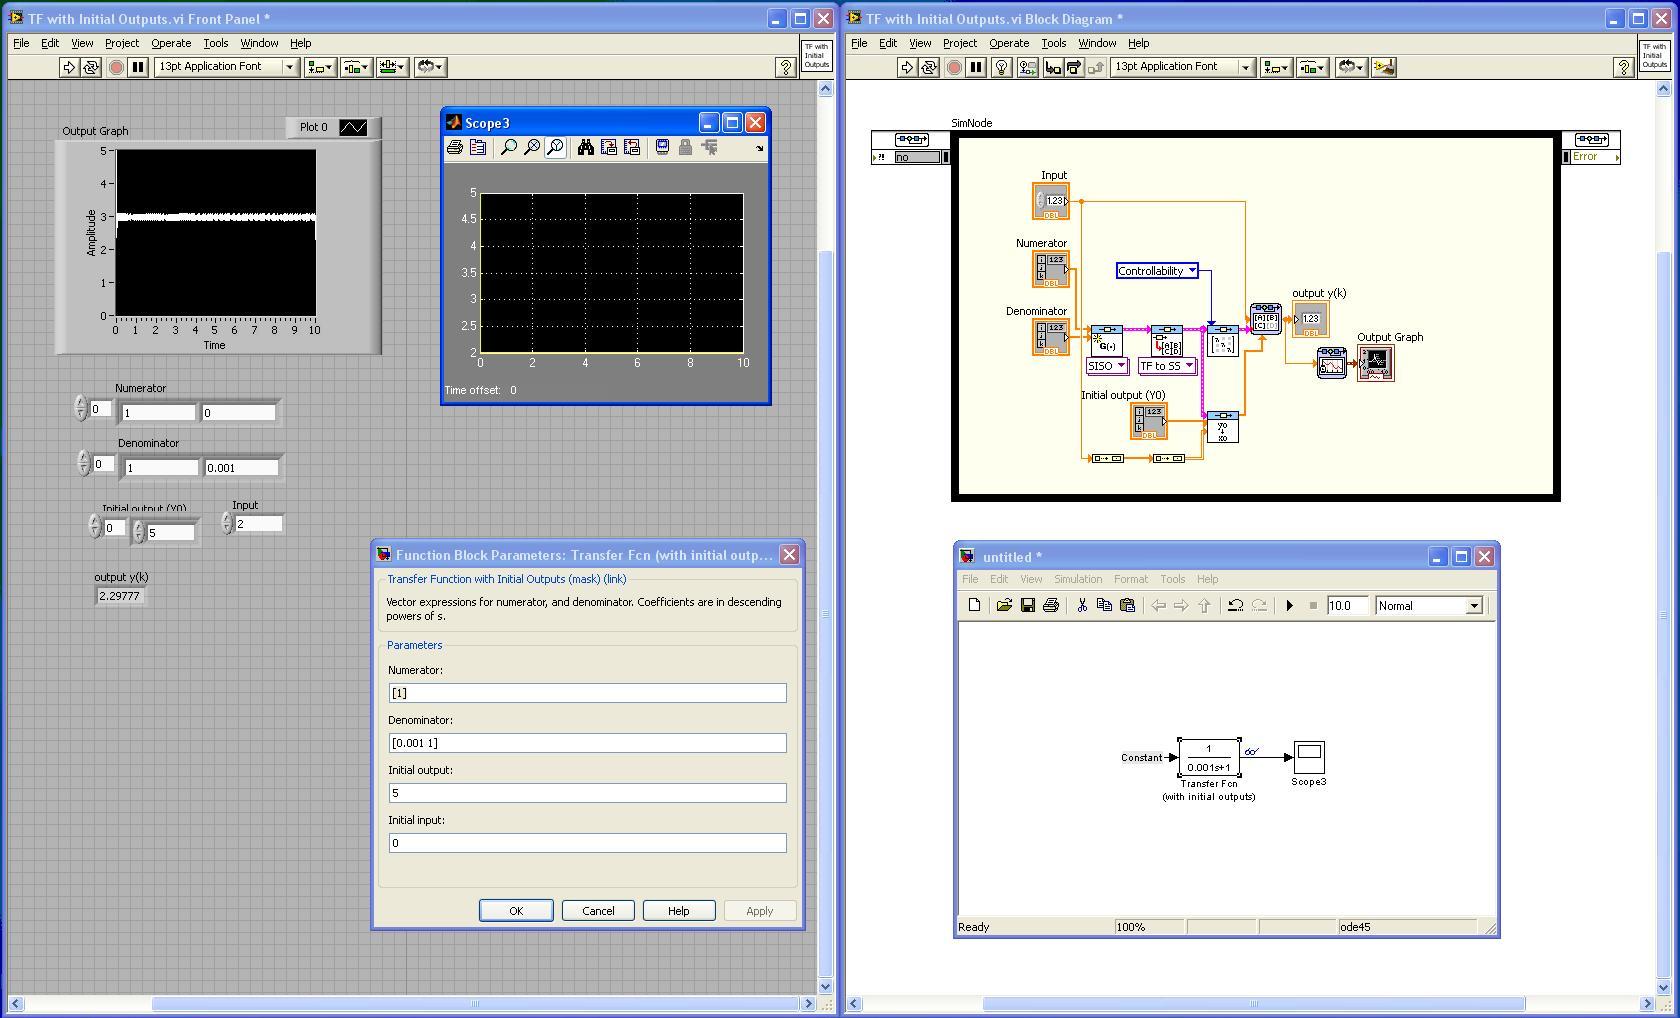Open Operate menu in Front Panel

[x=171, y=43]
